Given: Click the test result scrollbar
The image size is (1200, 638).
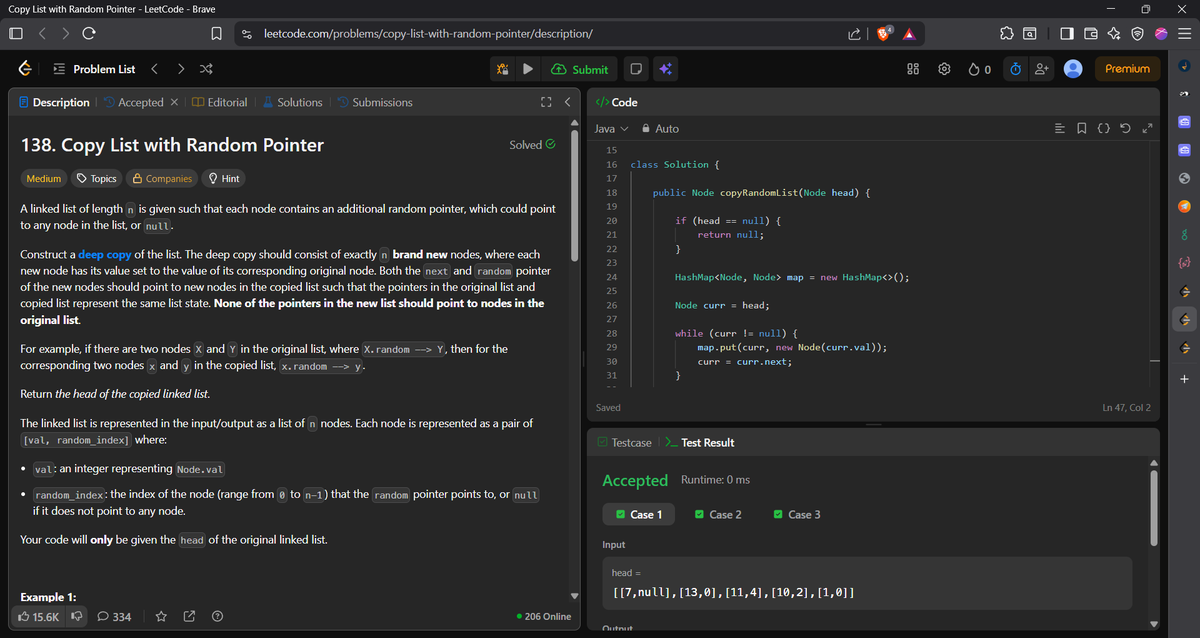Looking at the screenshot, I should click(1152, 506).
